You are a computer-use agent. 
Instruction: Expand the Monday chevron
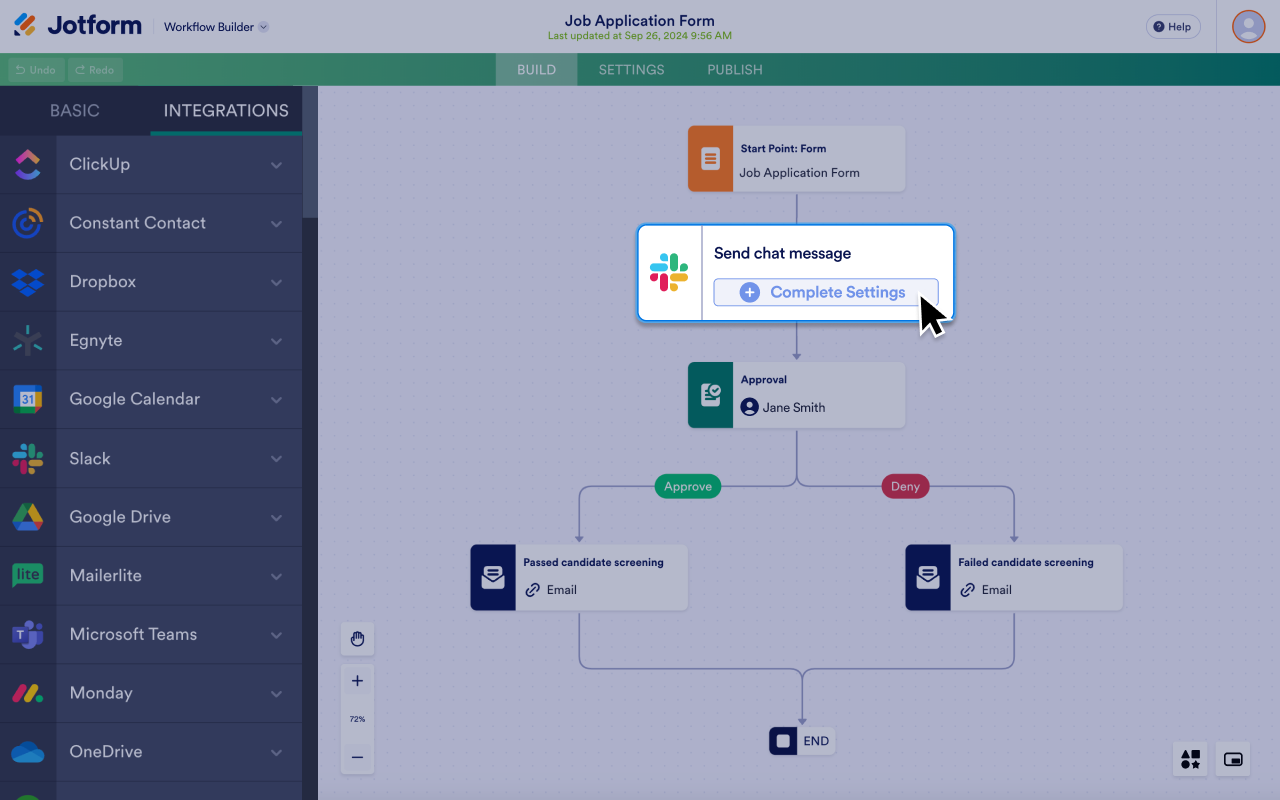click(x=276, y=694)
